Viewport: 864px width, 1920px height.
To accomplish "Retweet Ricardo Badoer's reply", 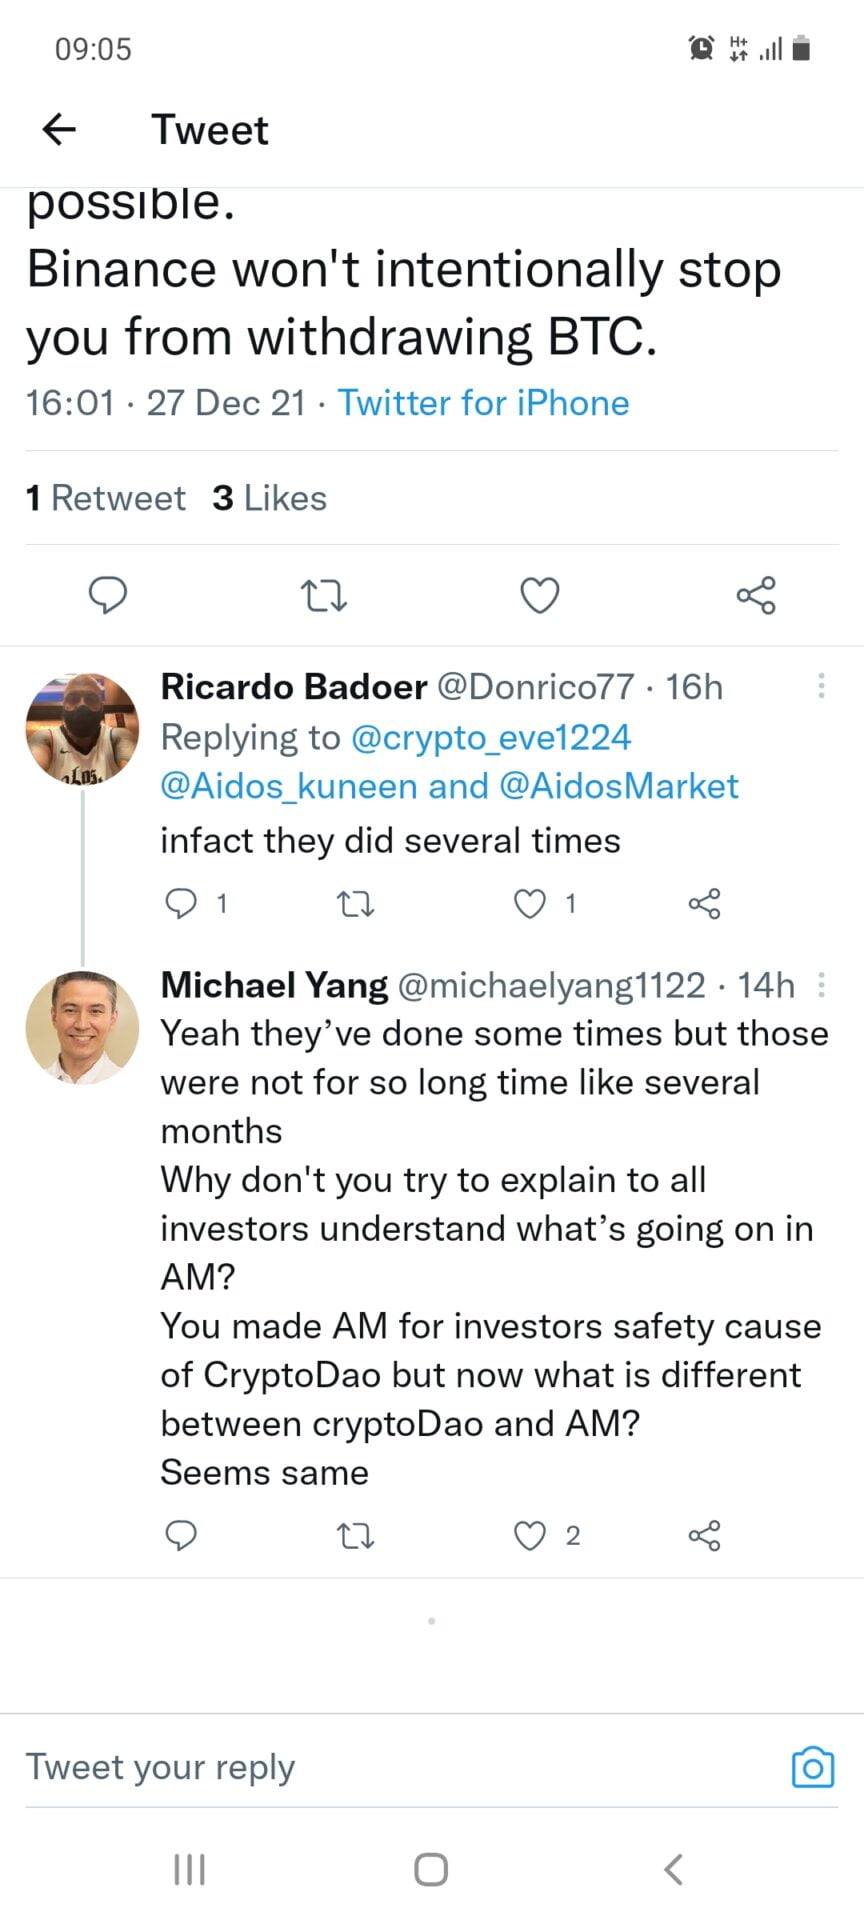I will [x=355, y=904].
